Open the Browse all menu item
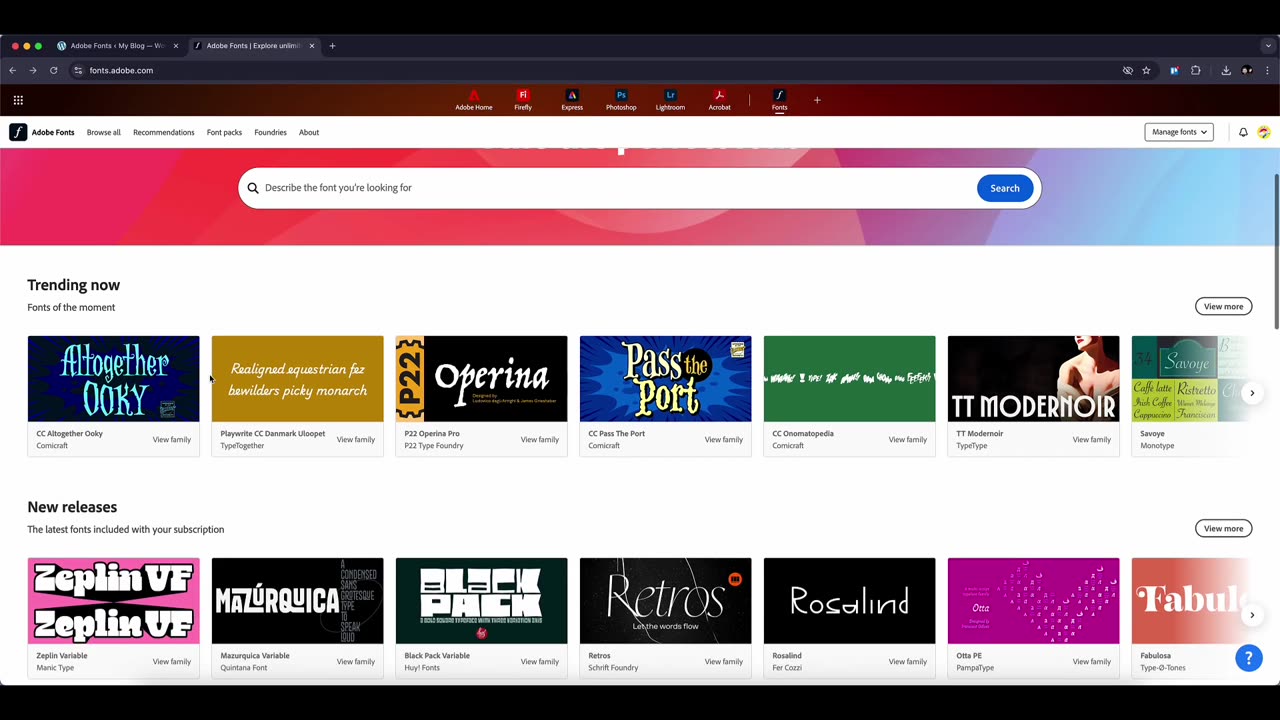 pos(103,132)
